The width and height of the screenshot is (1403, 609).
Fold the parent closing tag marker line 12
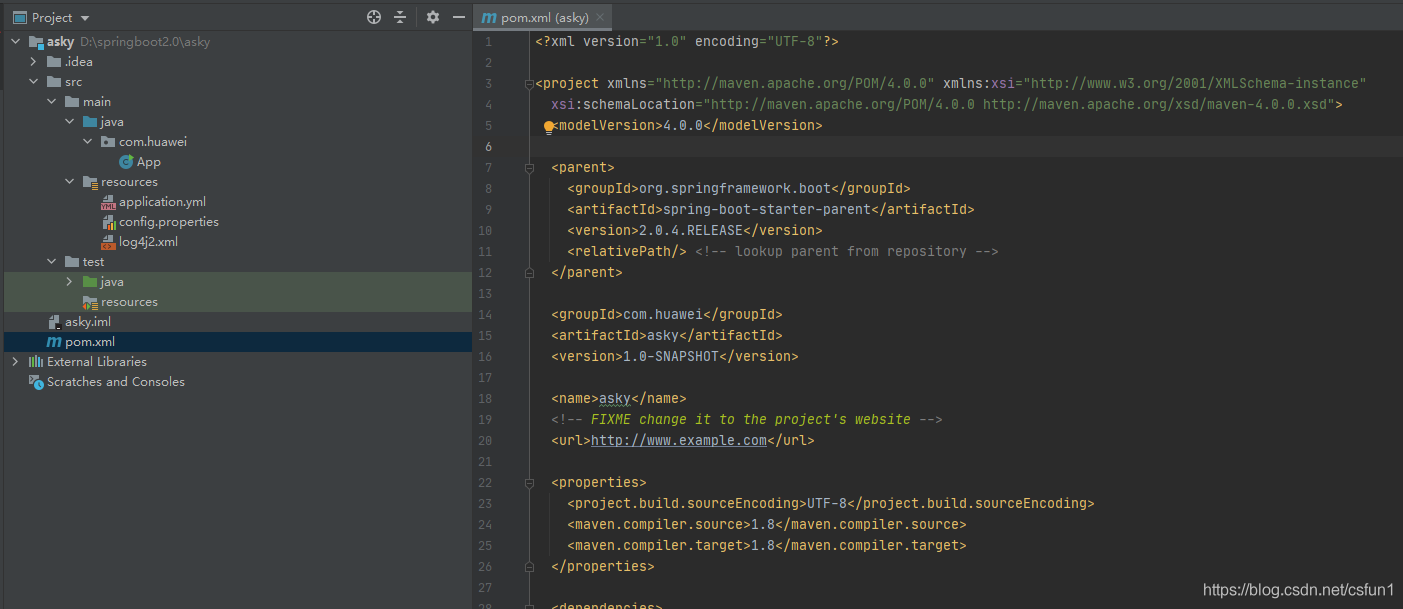click(528, 272)
